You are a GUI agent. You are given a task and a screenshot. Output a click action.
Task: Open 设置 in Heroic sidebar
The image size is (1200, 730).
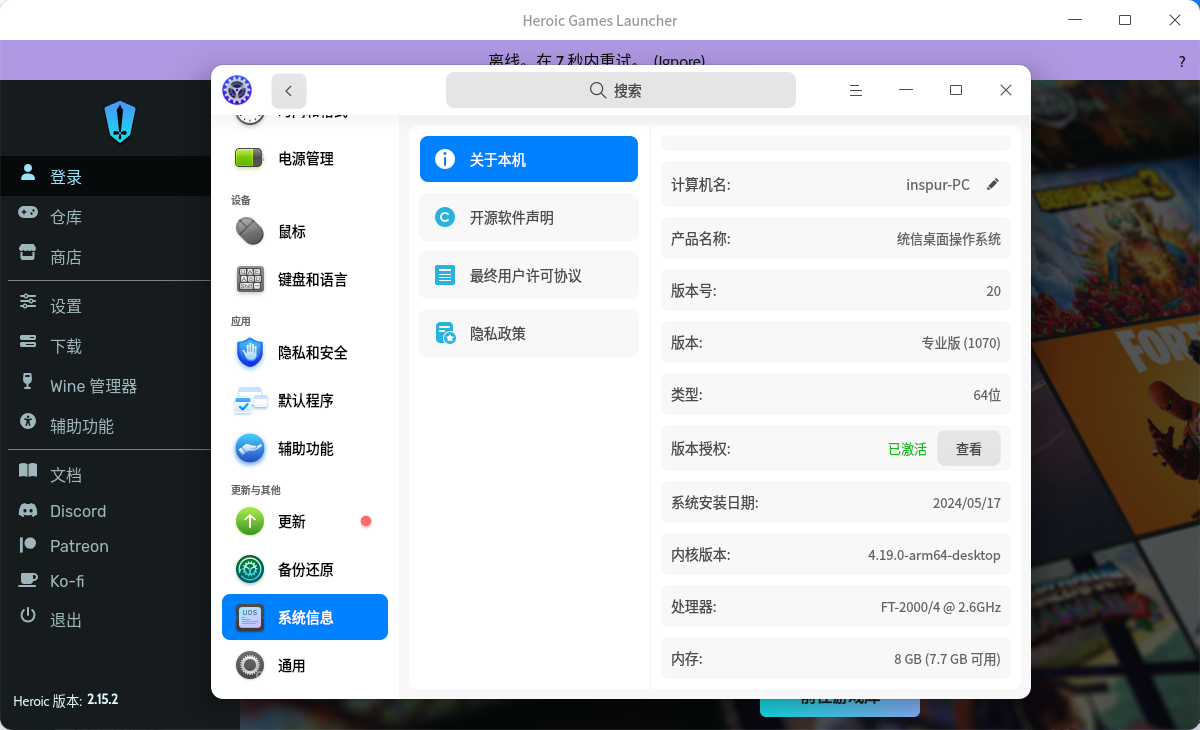(x=66, y=306)
